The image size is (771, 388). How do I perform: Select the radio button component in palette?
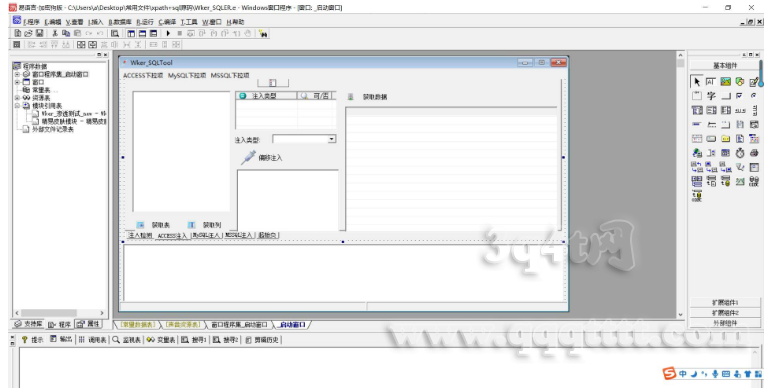(x=754, y=96)
